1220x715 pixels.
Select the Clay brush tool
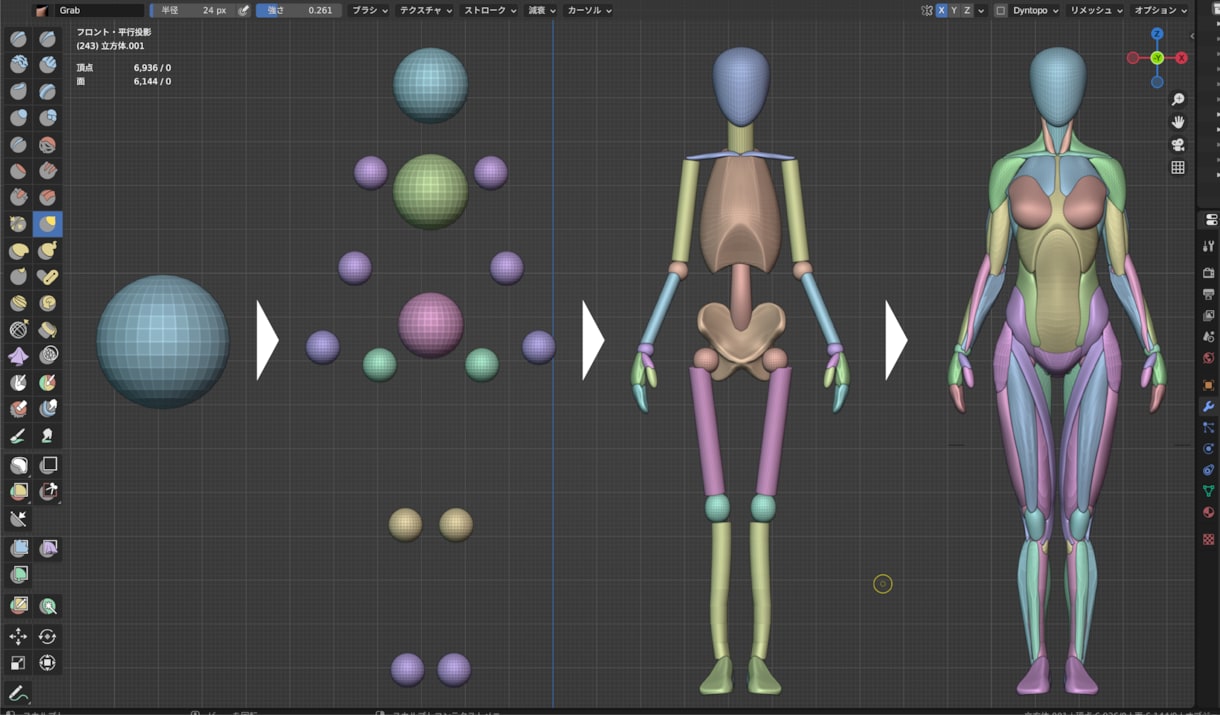coord(18,65)
